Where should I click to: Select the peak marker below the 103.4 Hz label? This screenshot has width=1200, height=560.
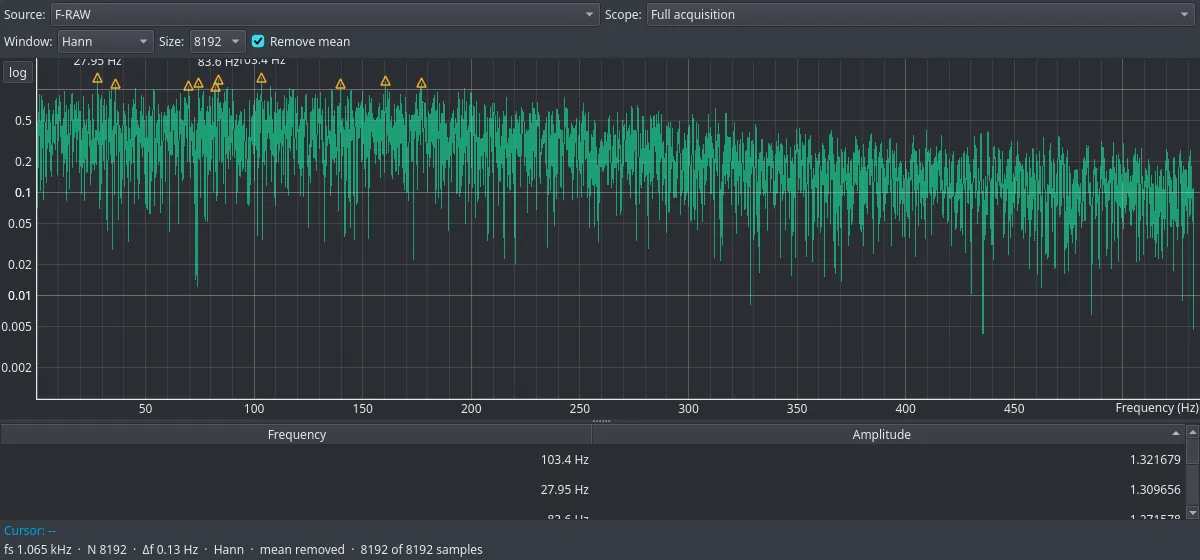(x=261, y=78)
